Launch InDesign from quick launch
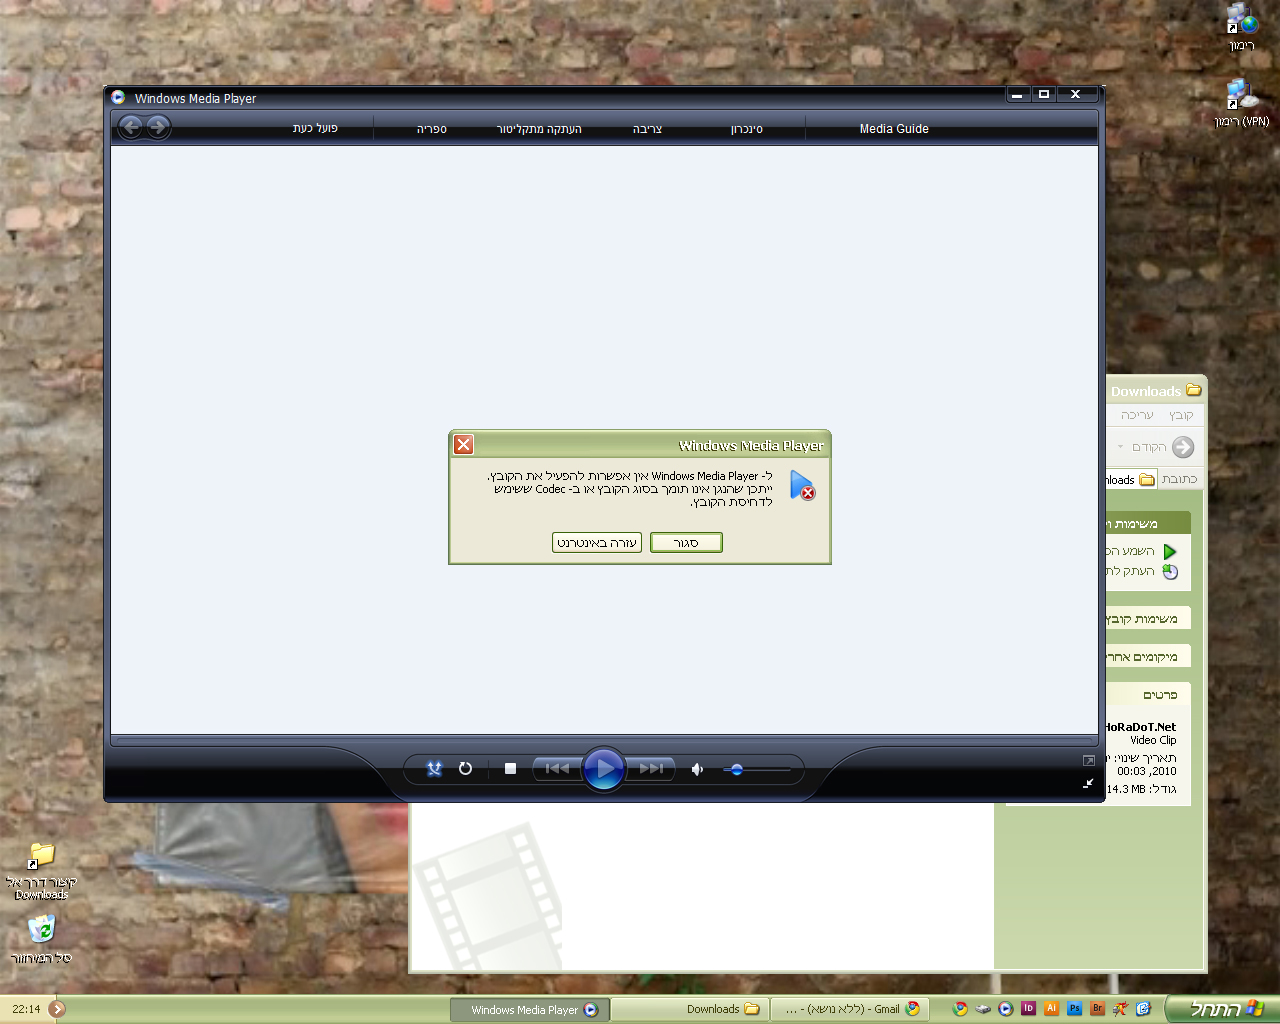The width and height of the screenshot is (1280, 1024). click(1028, 1009)
